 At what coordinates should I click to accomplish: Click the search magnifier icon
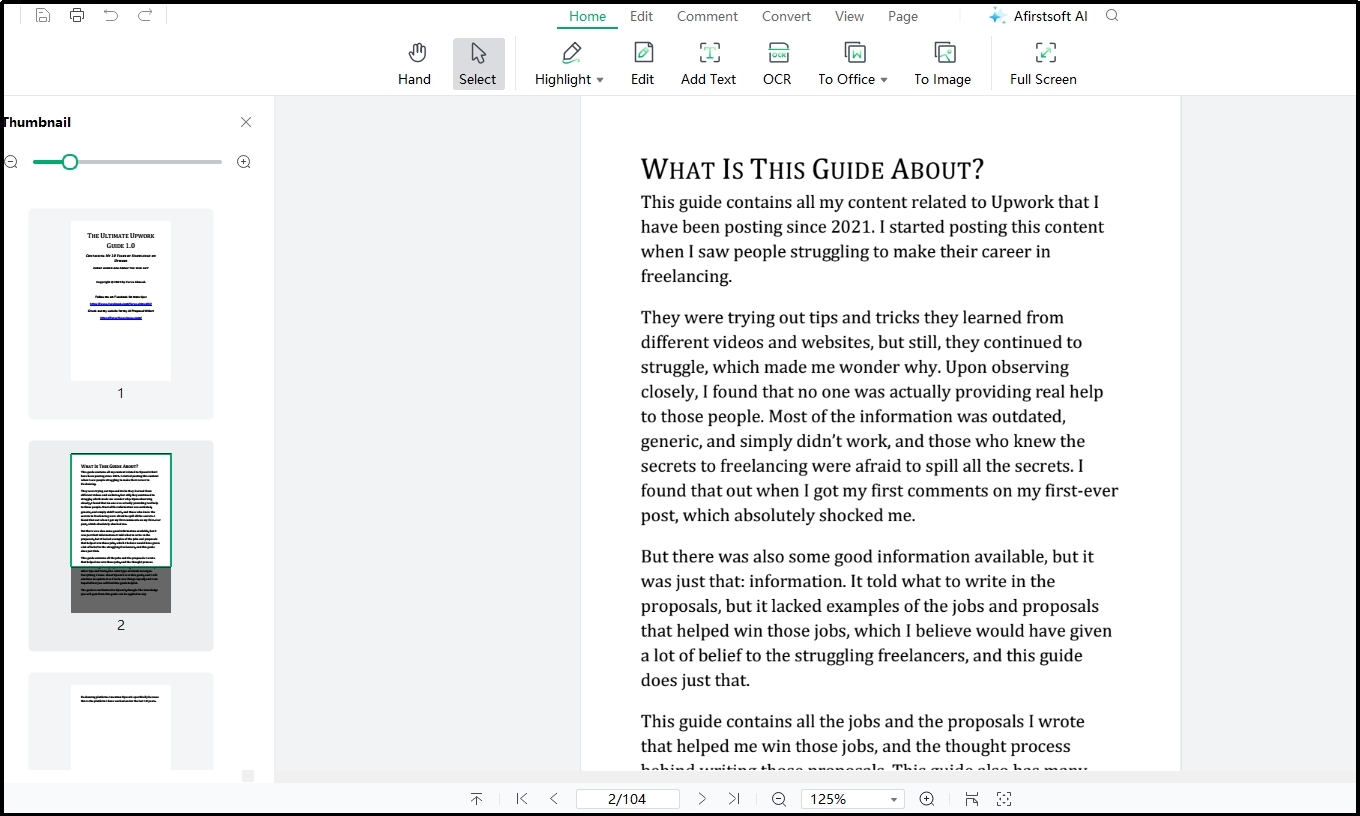1113,16
